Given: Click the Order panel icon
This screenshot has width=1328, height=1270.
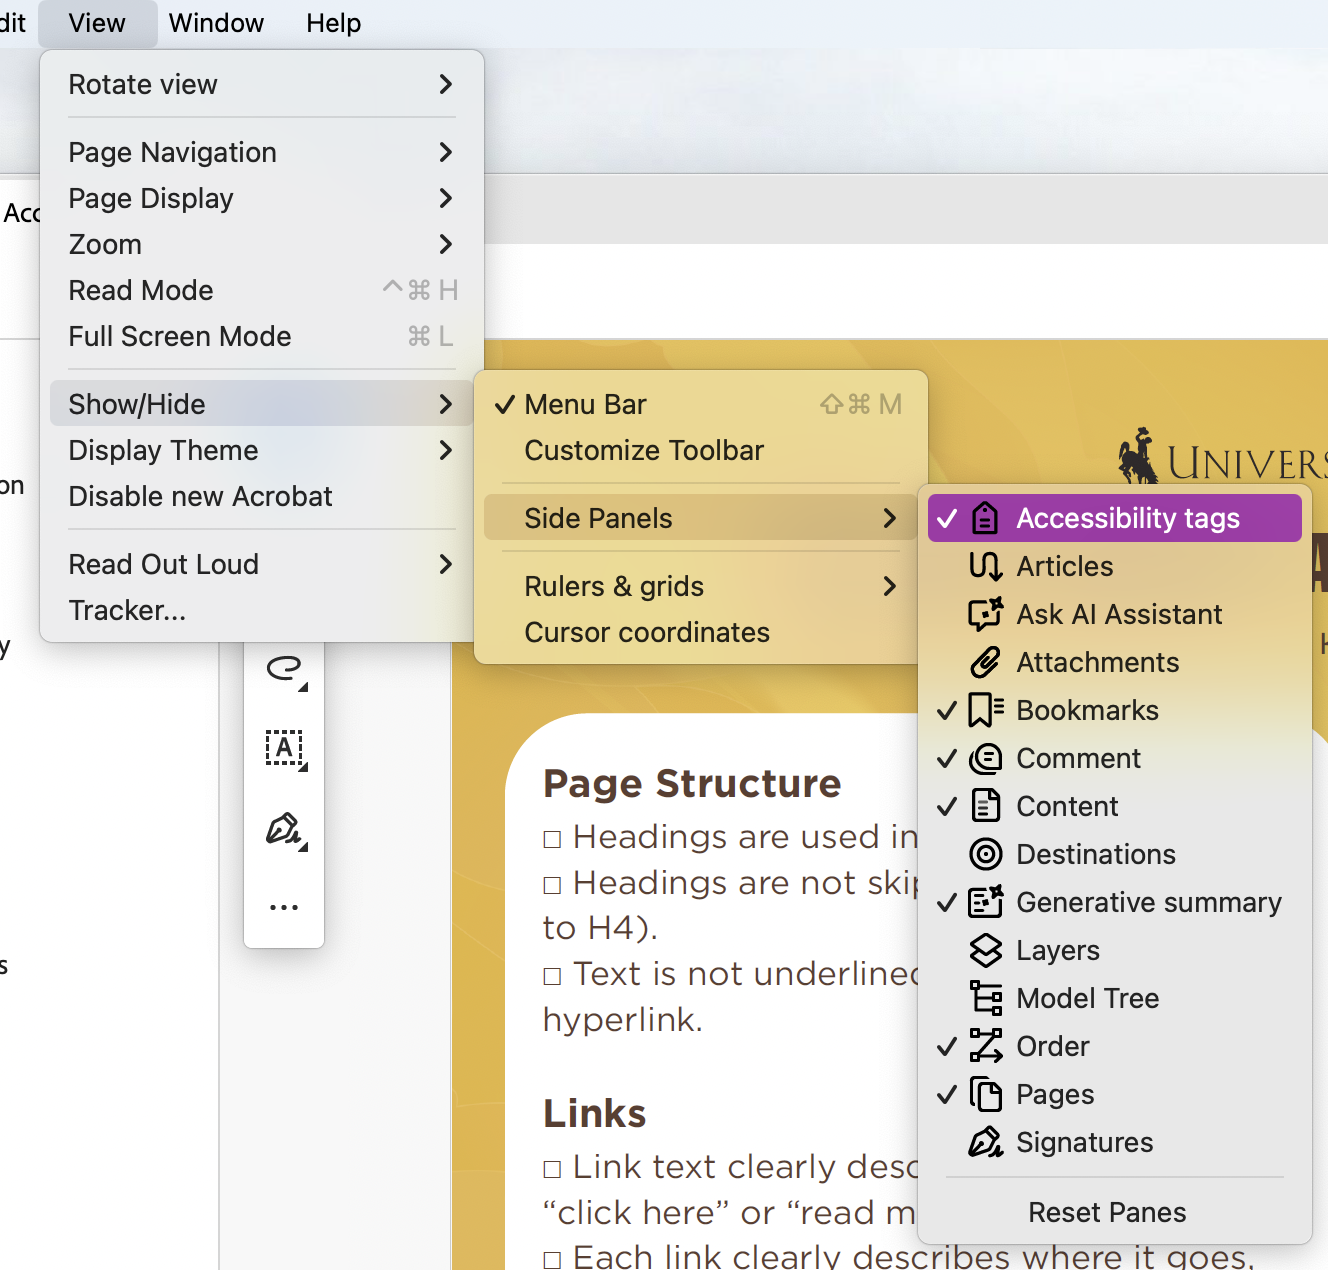Looking at the screenshot, I should coord(985,1046).
